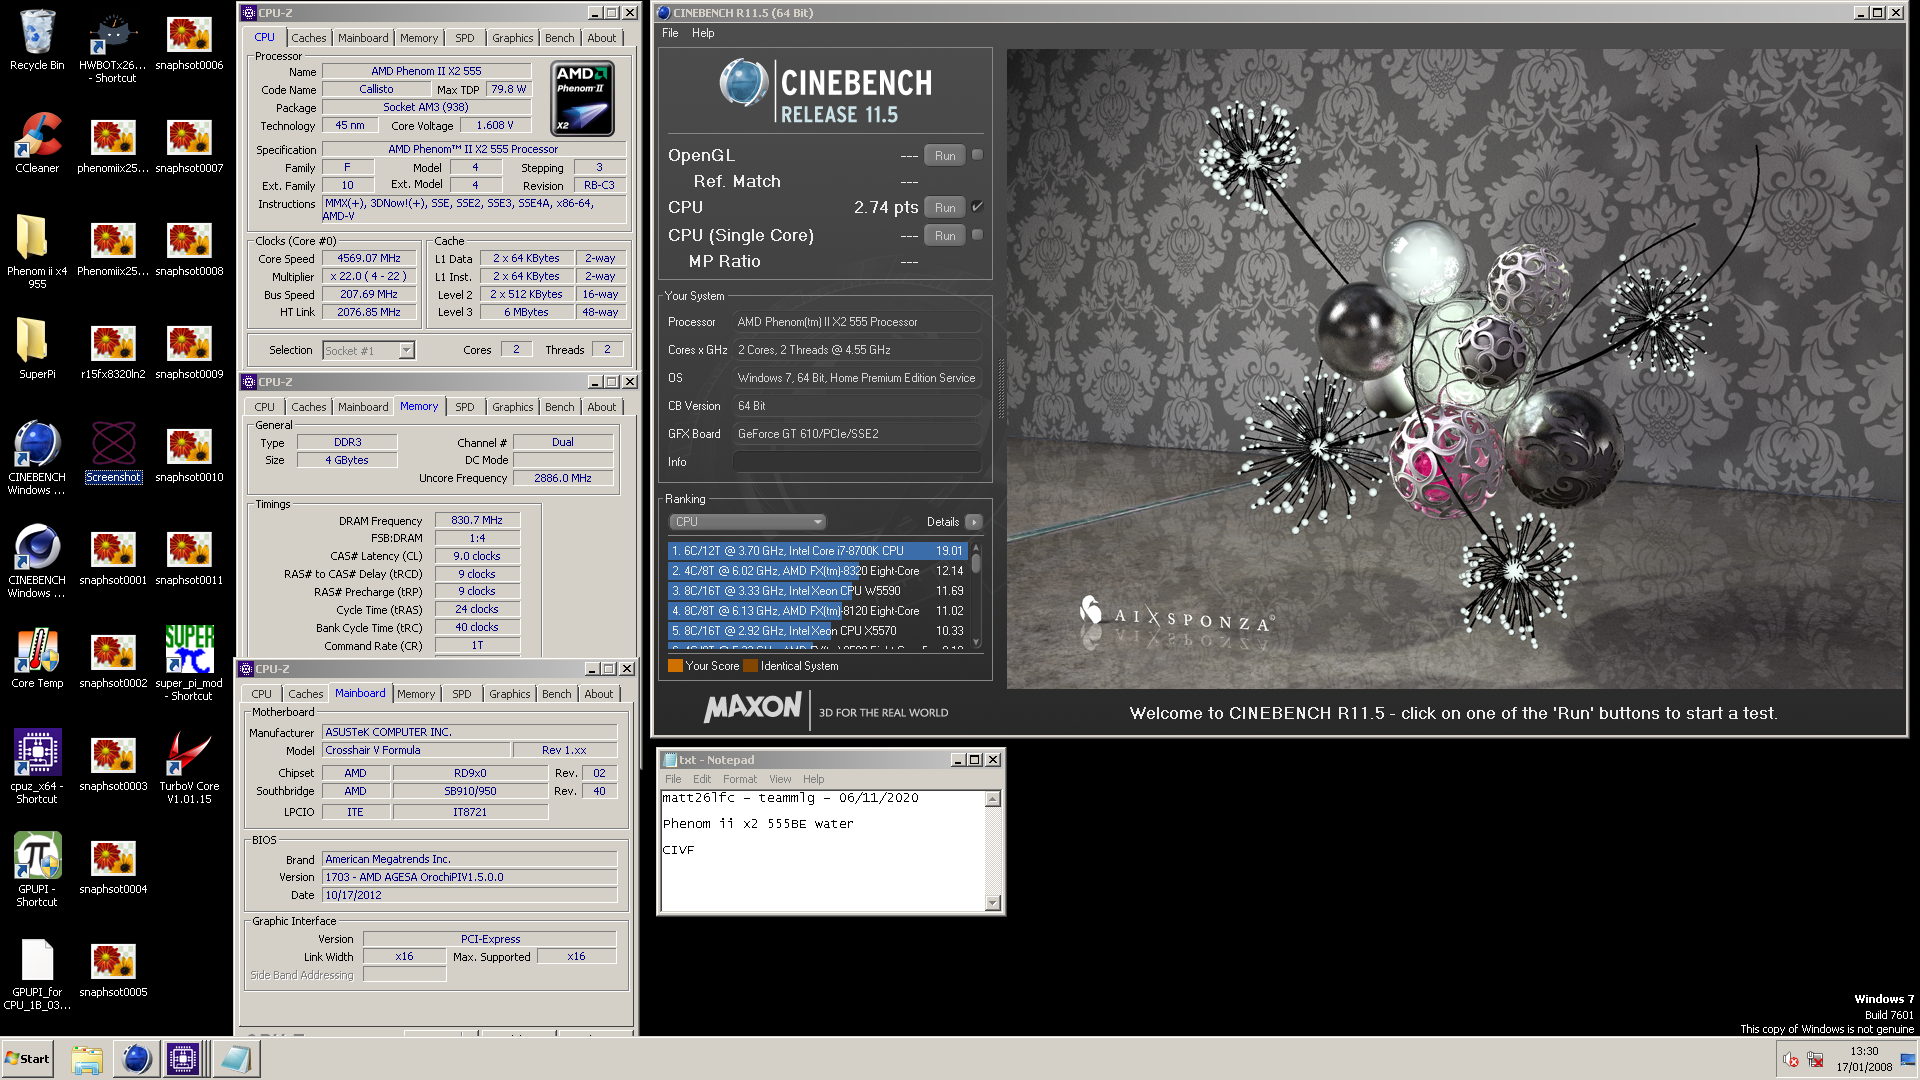Viewport: 1920px width, 1080px height.
Task: Open the Help menu in Cinebench
Action: 703,33
